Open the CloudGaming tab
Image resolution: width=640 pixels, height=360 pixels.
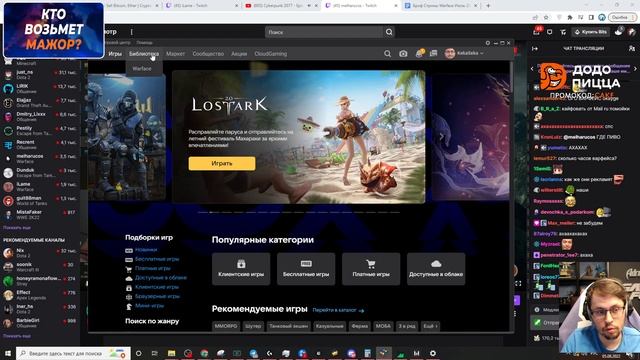(x=271, y=53)
